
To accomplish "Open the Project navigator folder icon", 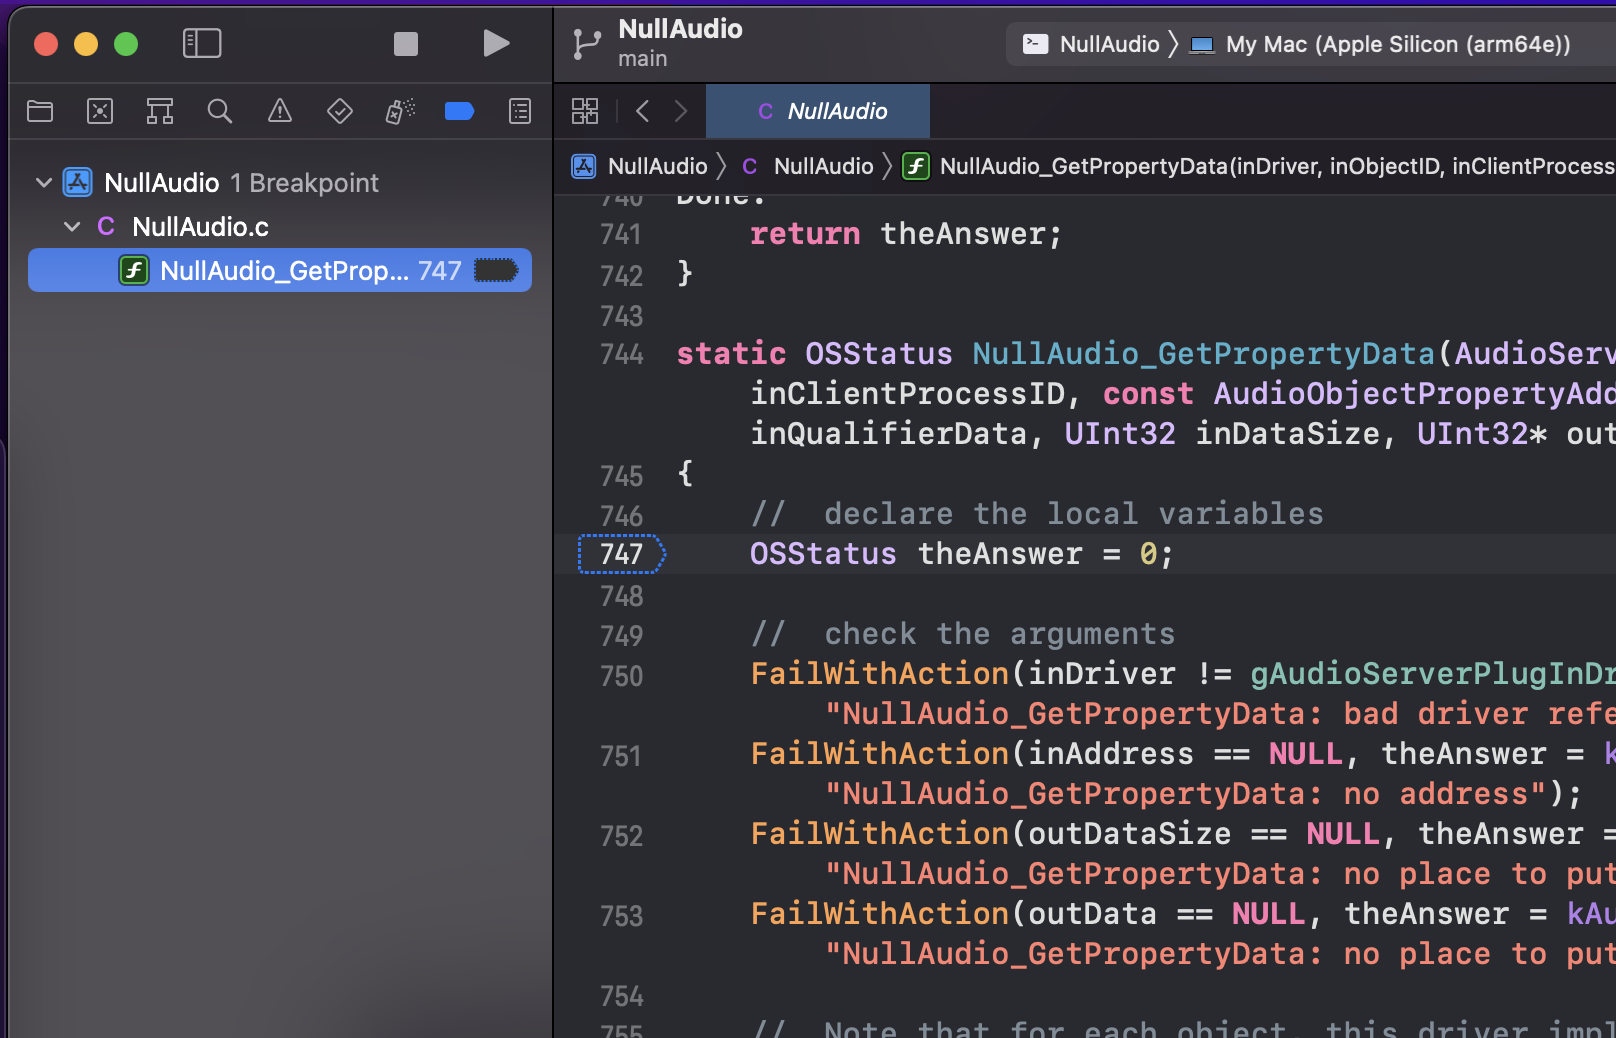I will [x=40, y=111].
